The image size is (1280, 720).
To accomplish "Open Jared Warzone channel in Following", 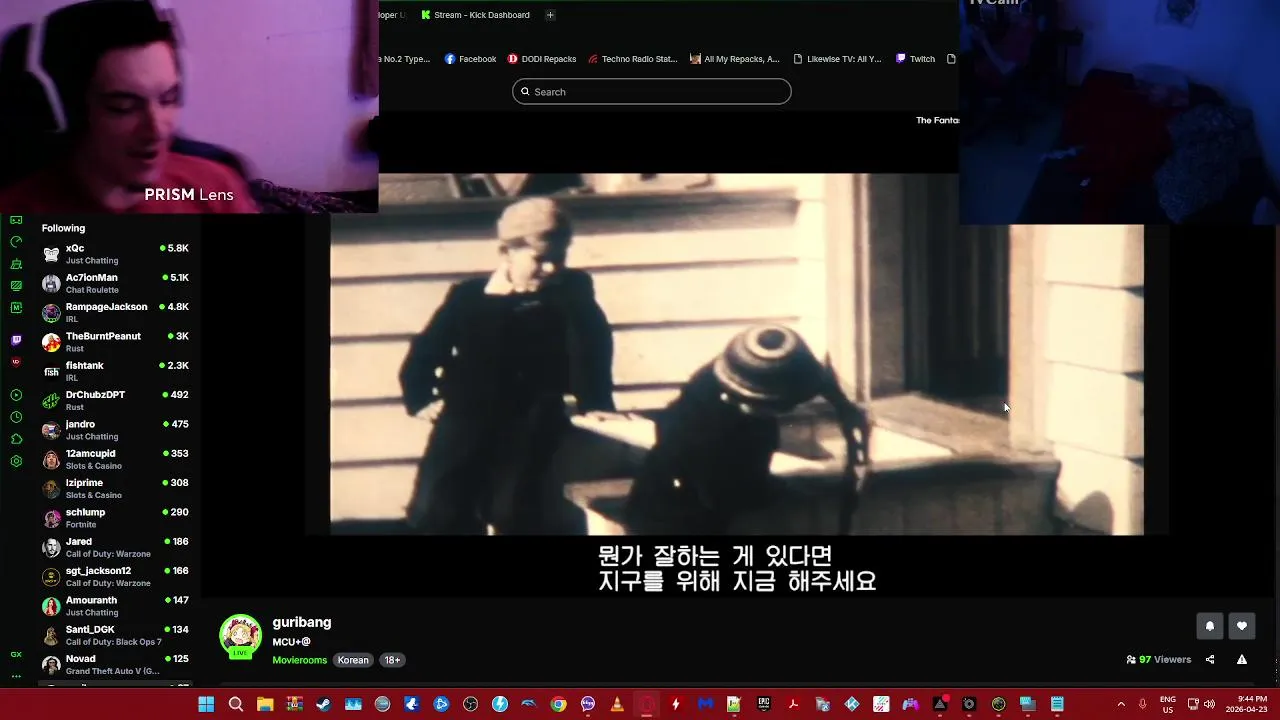I will click(x=115, y=547).
